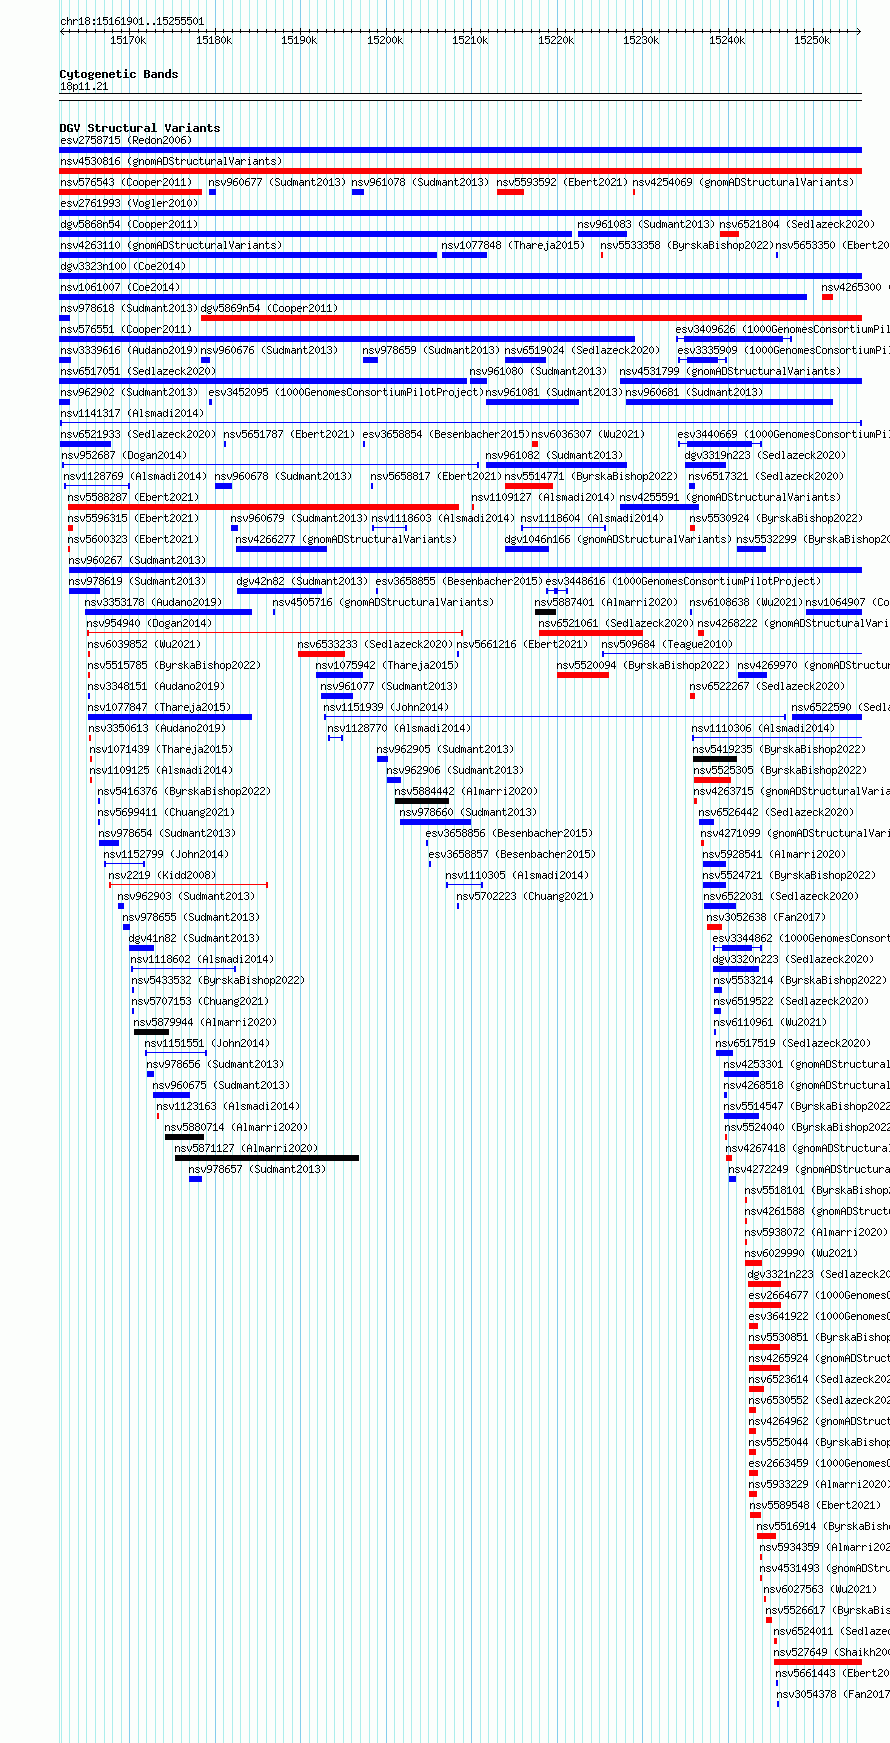Open variant nsv5880714 (Almarri2020)
This screenshot has height=1743, width=890.
click(x=236, y=1127)
